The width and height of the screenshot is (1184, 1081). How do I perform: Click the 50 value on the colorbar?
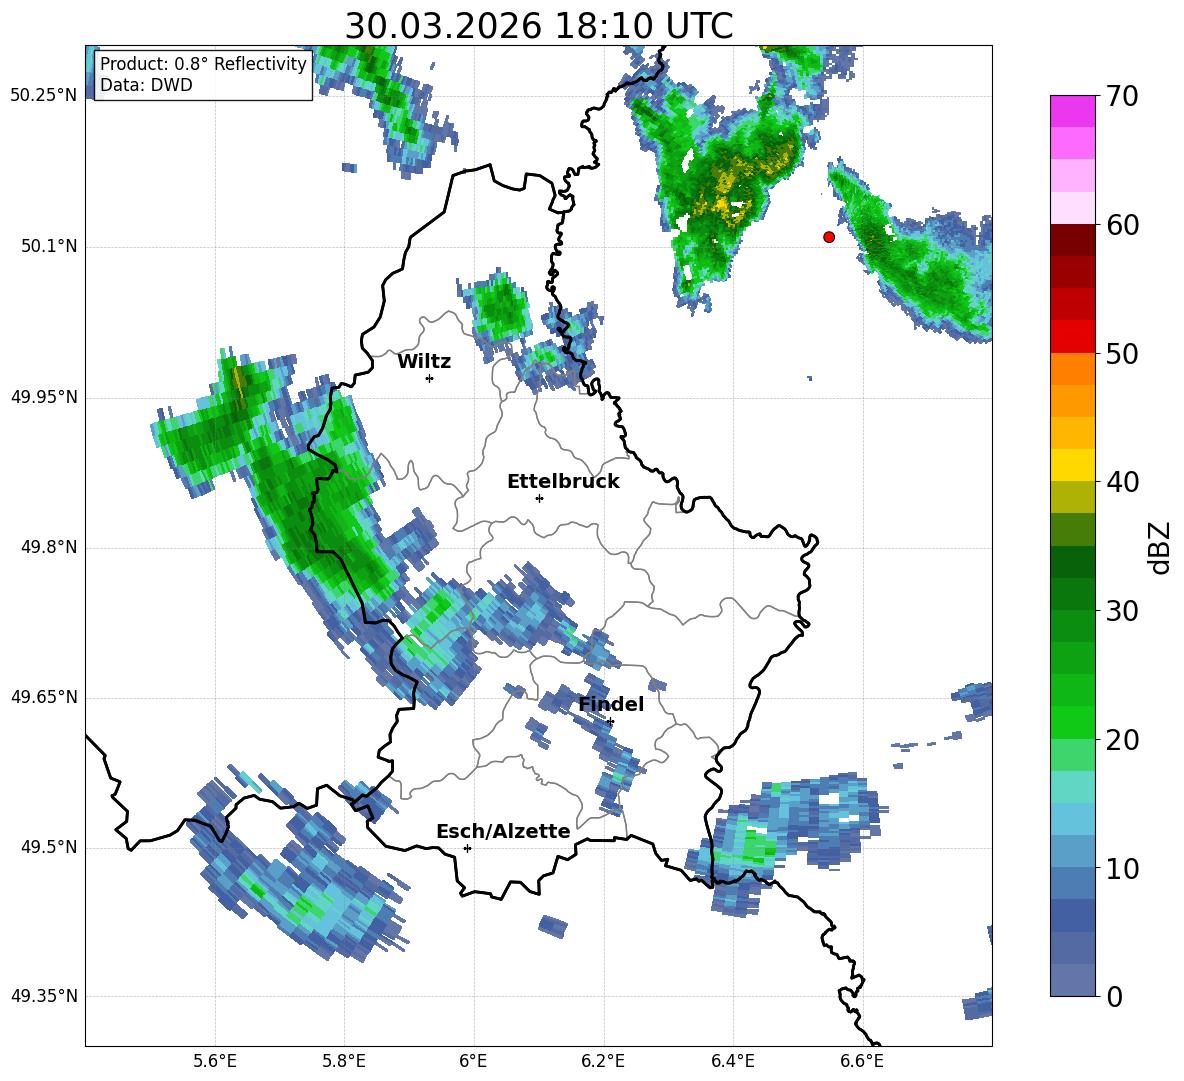1122,353
